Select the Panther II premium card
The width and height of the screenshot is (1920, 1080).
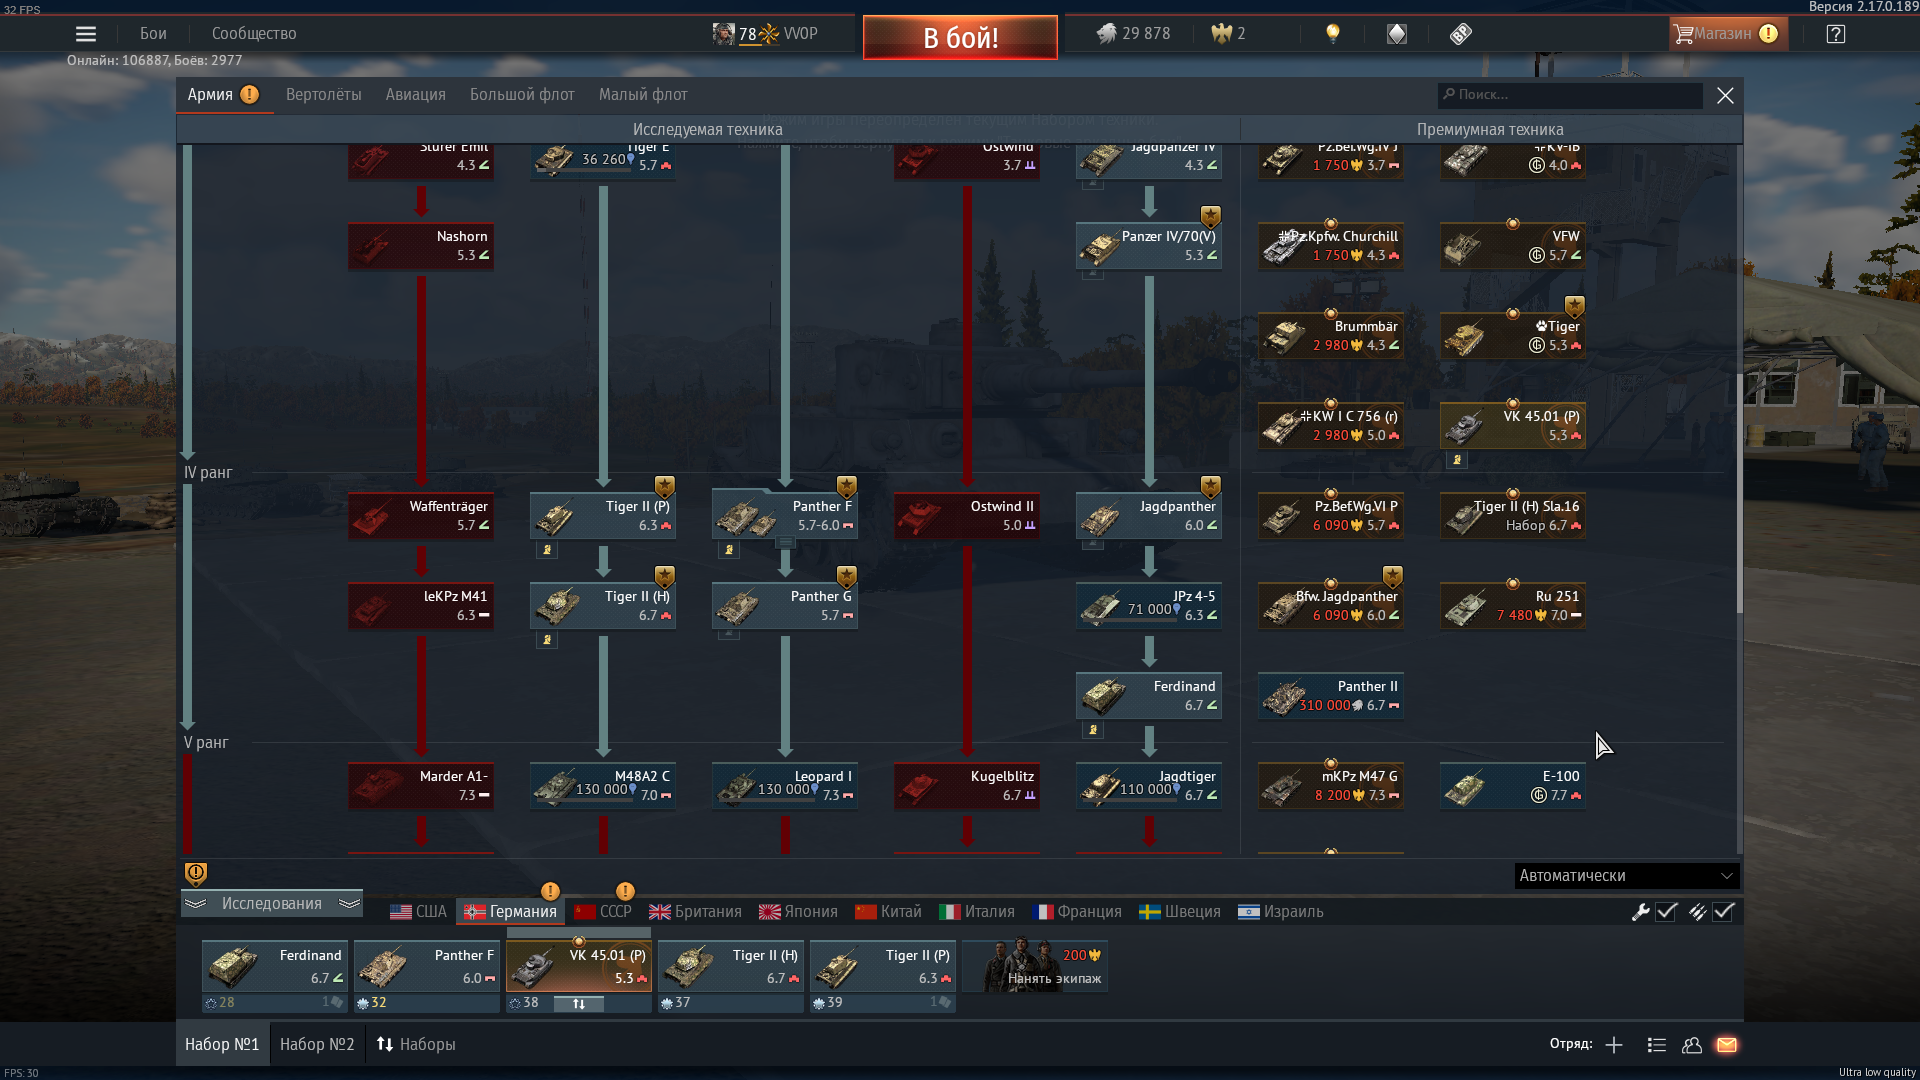coord(1331,696)
